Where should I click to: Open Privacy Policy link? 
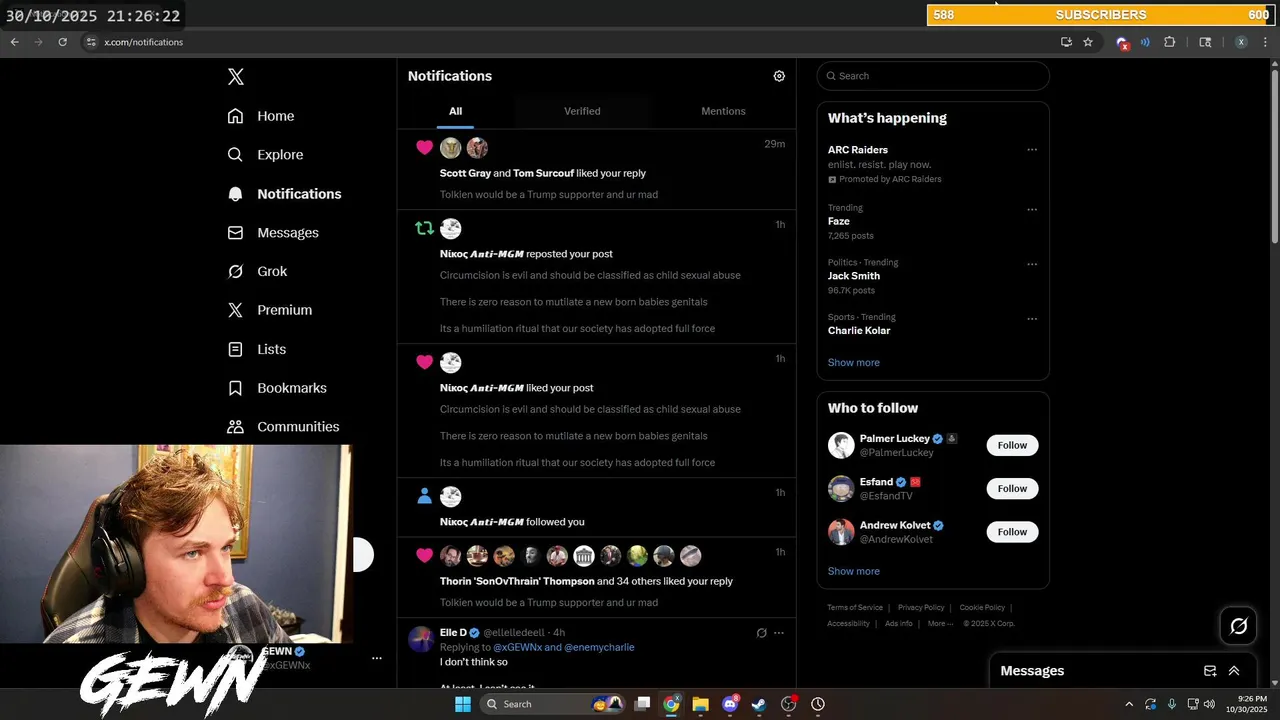coord(921,608)
